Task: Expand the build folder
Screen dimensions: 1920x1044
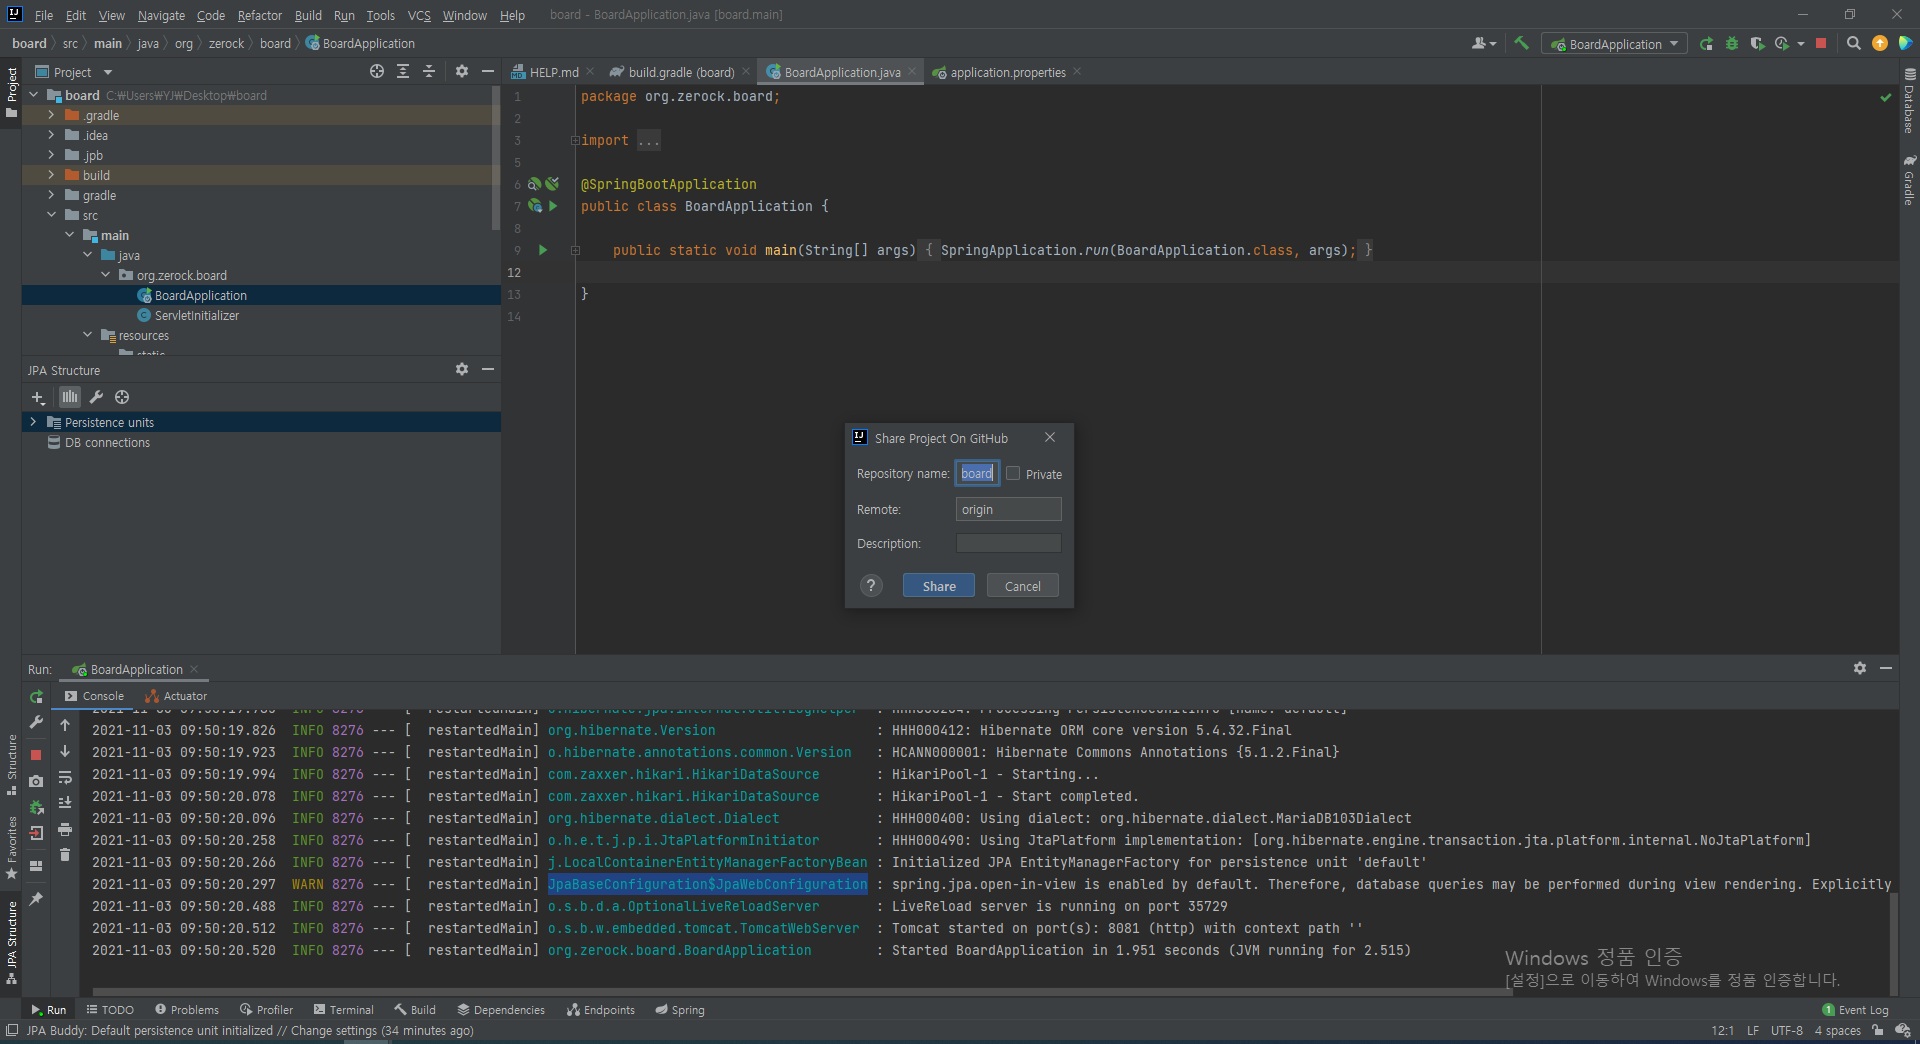Action: [x=51, y=175]
